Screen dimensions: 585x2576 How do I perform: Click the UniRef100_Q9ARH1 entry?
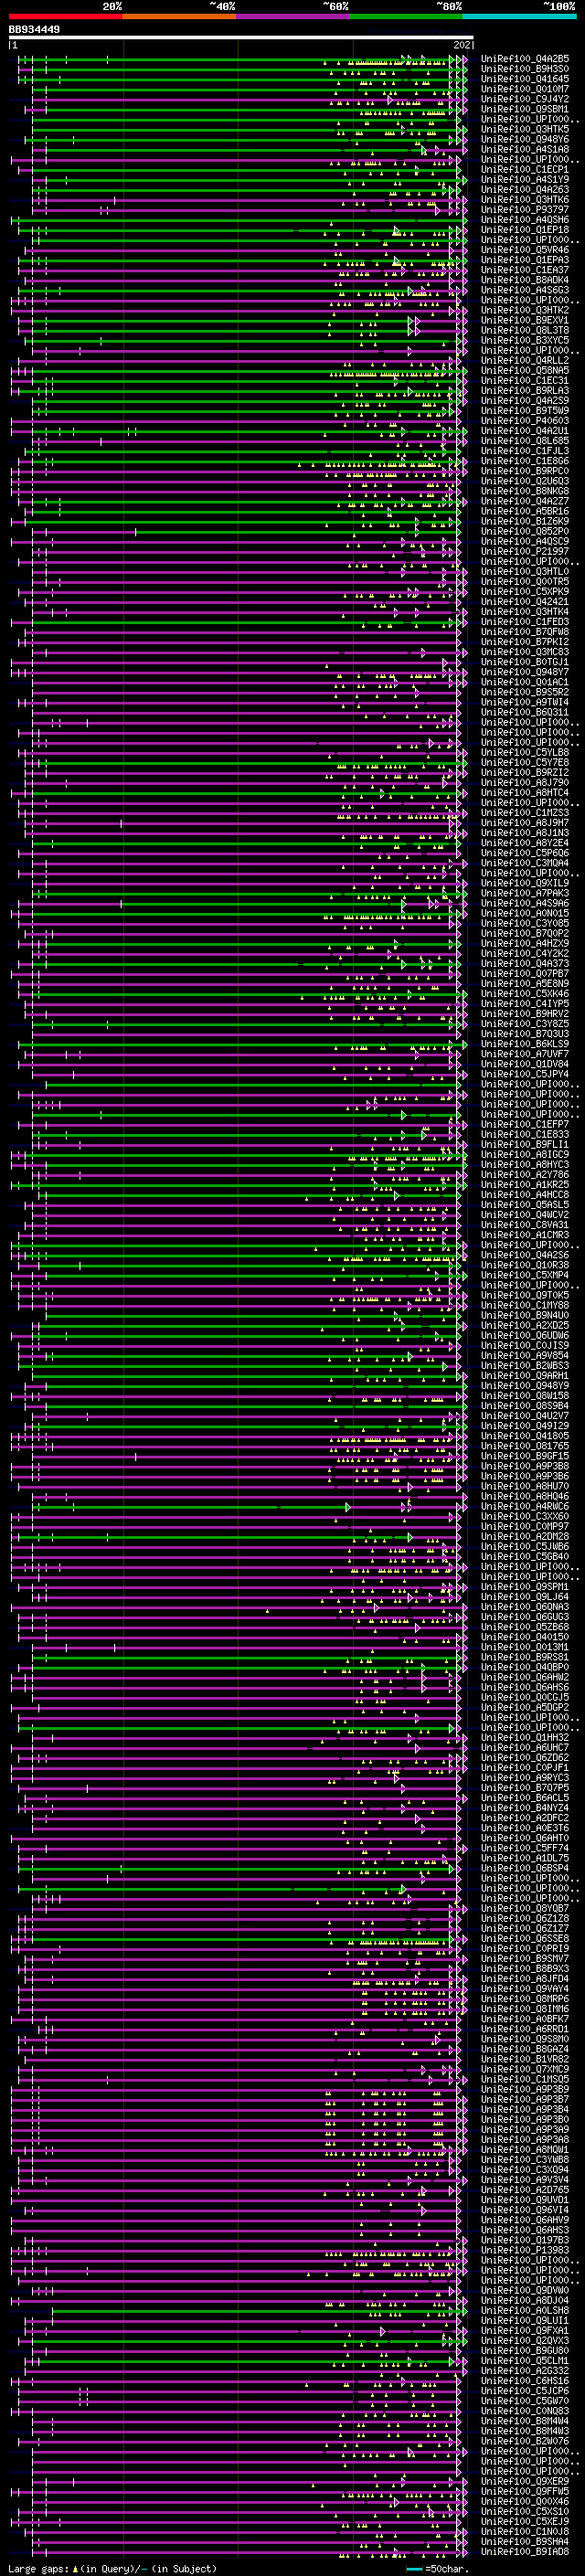(x=525, y=1375)
